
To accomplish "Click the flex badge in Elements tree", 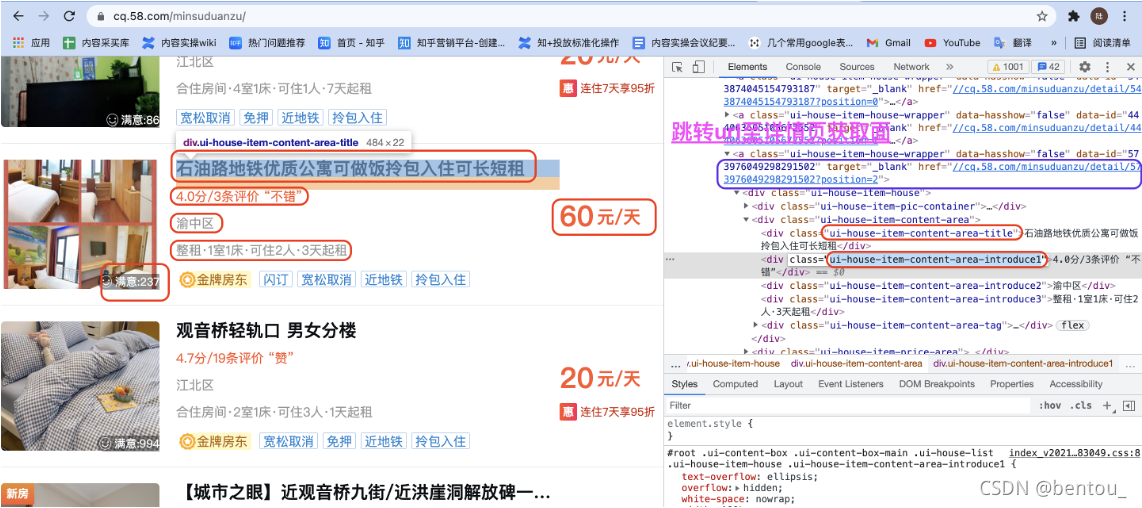I will [x=1073, y=325].
